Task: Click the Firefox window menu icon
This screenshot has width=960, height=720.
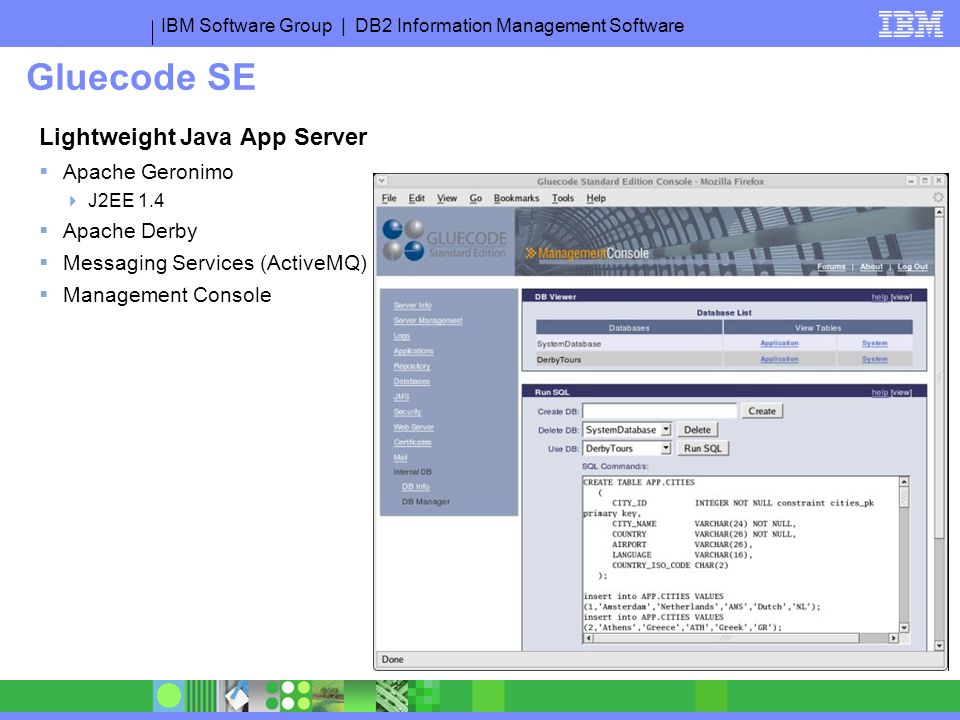Action: click(381, 181)
